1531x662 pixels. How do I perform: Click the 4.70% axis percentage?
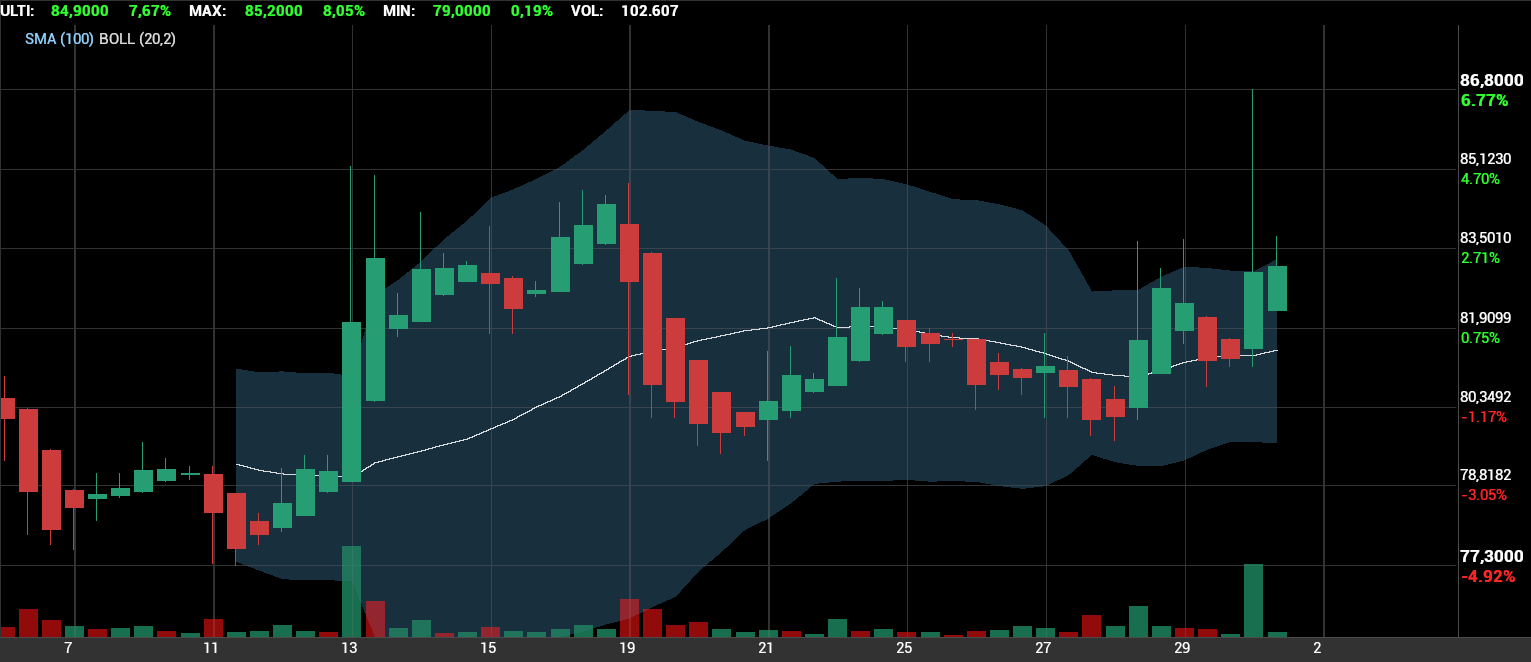(x=1480, y=179)
